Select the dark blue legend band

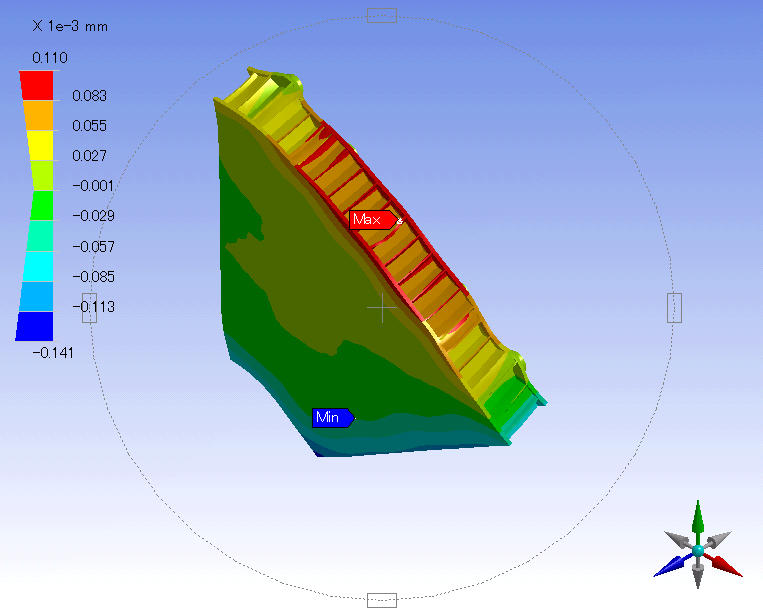(x=35, y=326)
